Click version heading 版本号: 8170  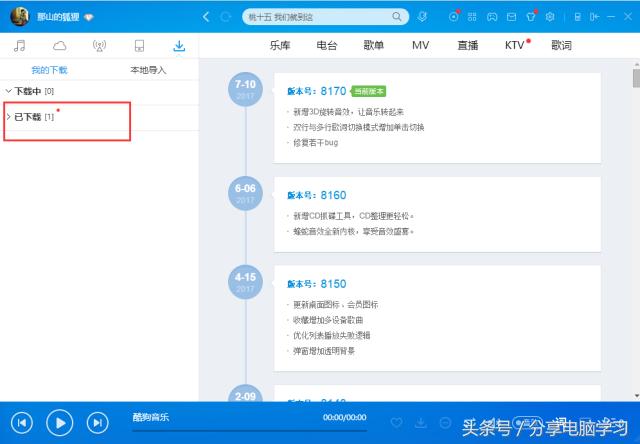[x=317, y=91]
